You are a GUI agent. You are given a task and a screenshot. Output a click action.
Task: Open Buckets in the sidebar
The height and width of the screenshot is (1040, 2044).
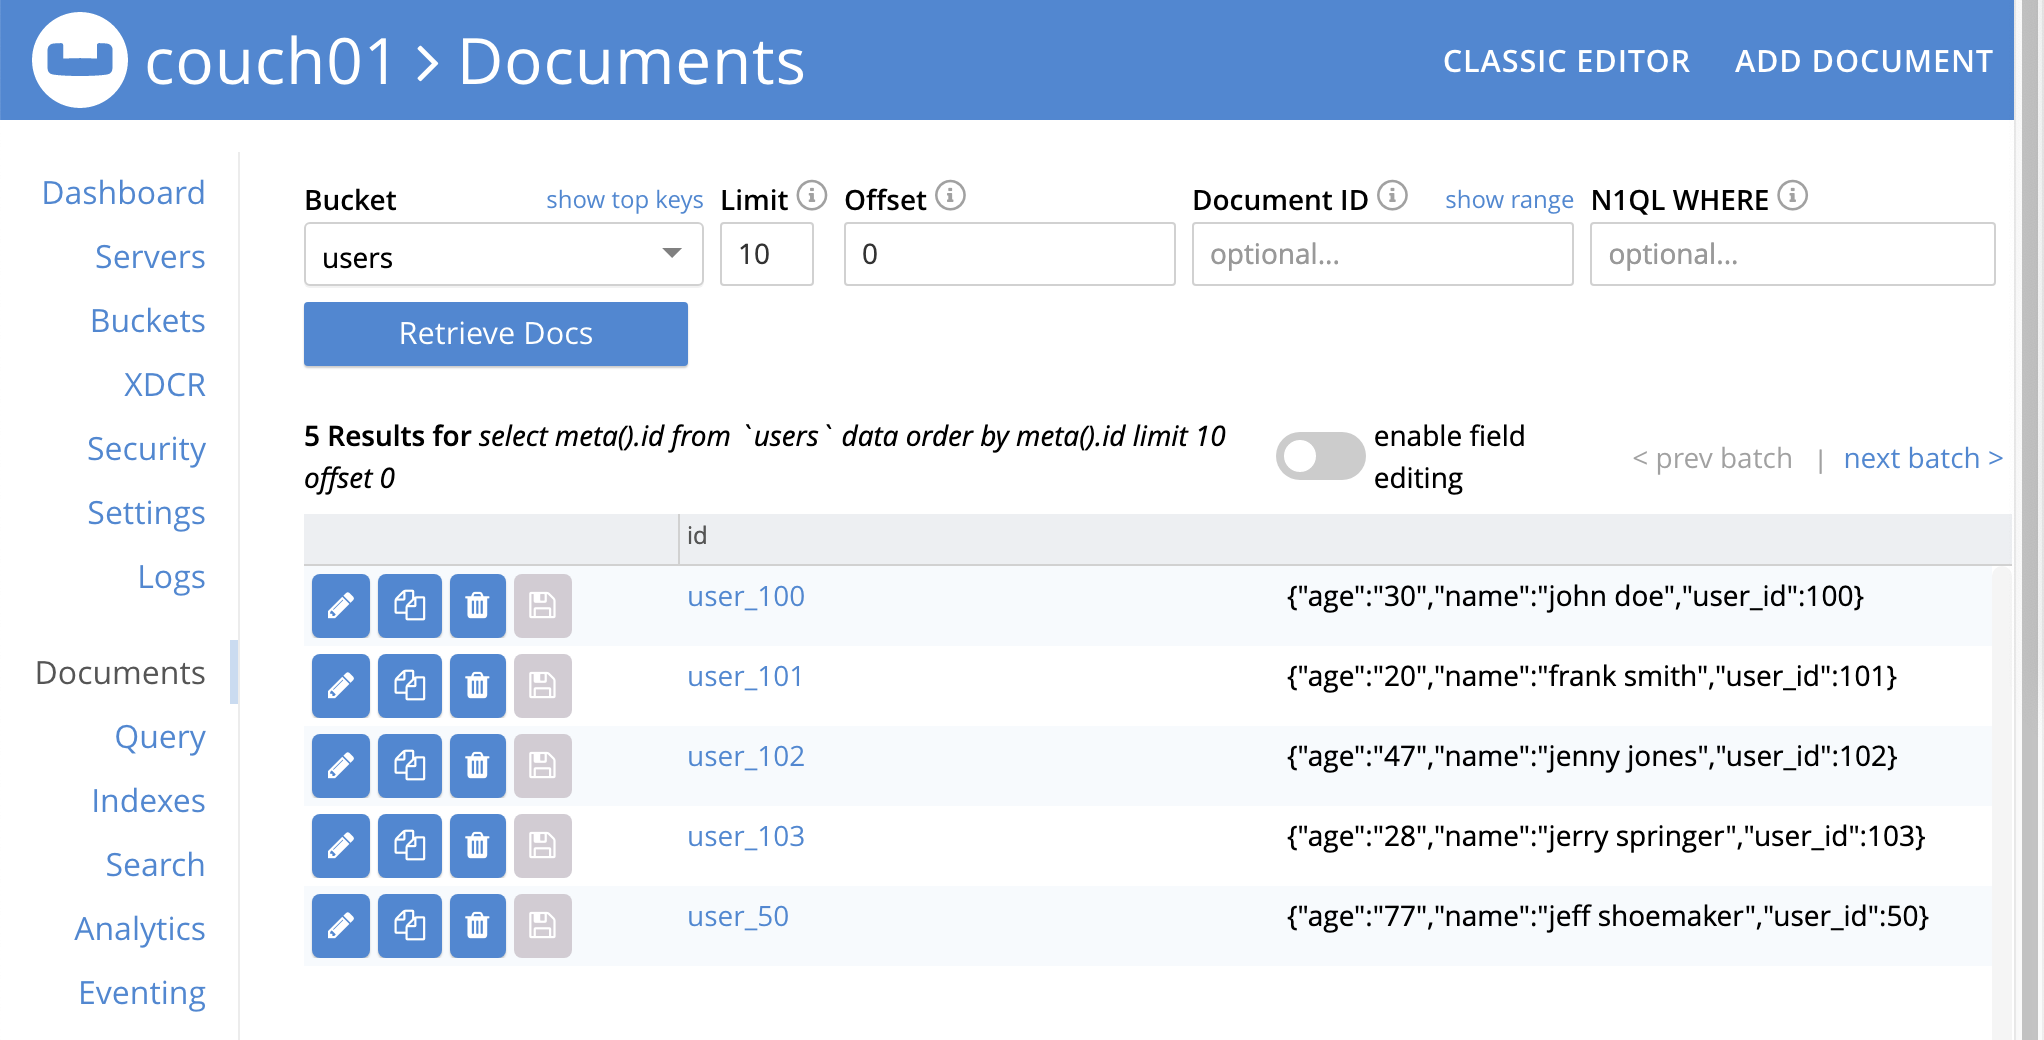pos(147,320)
